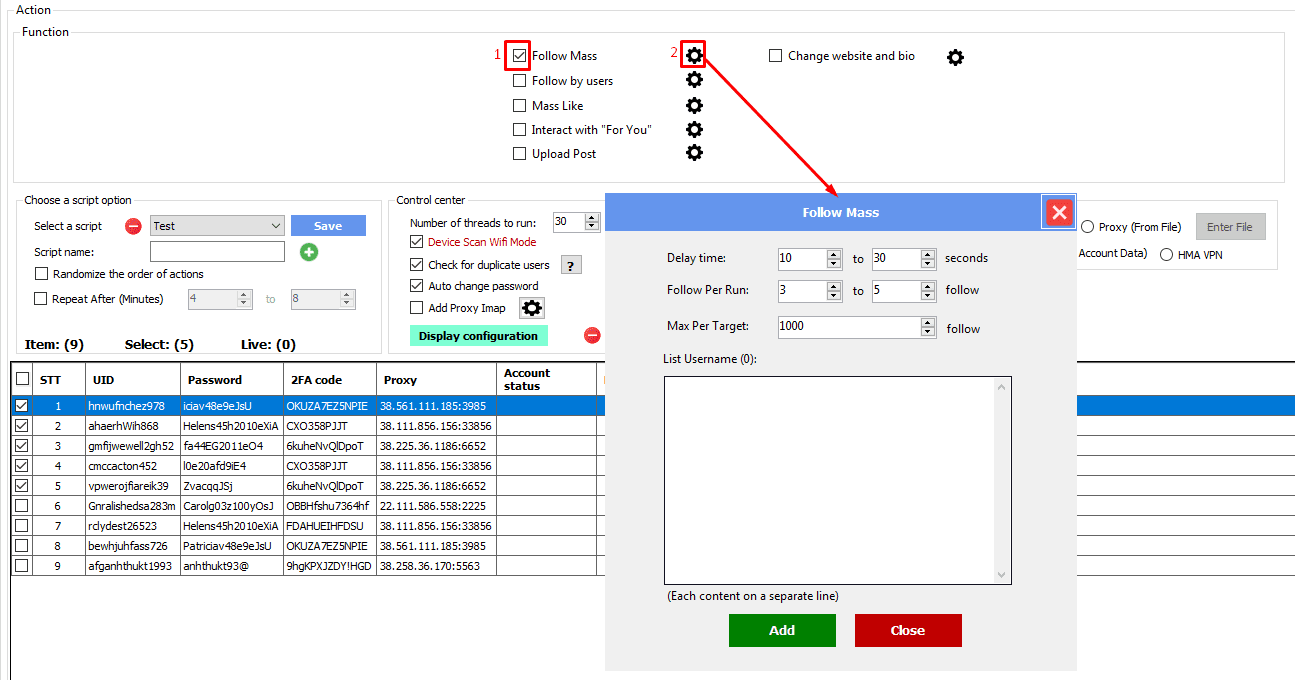
Task: Increase Delay time minimum value spinner
Action: tap(834, 254)
